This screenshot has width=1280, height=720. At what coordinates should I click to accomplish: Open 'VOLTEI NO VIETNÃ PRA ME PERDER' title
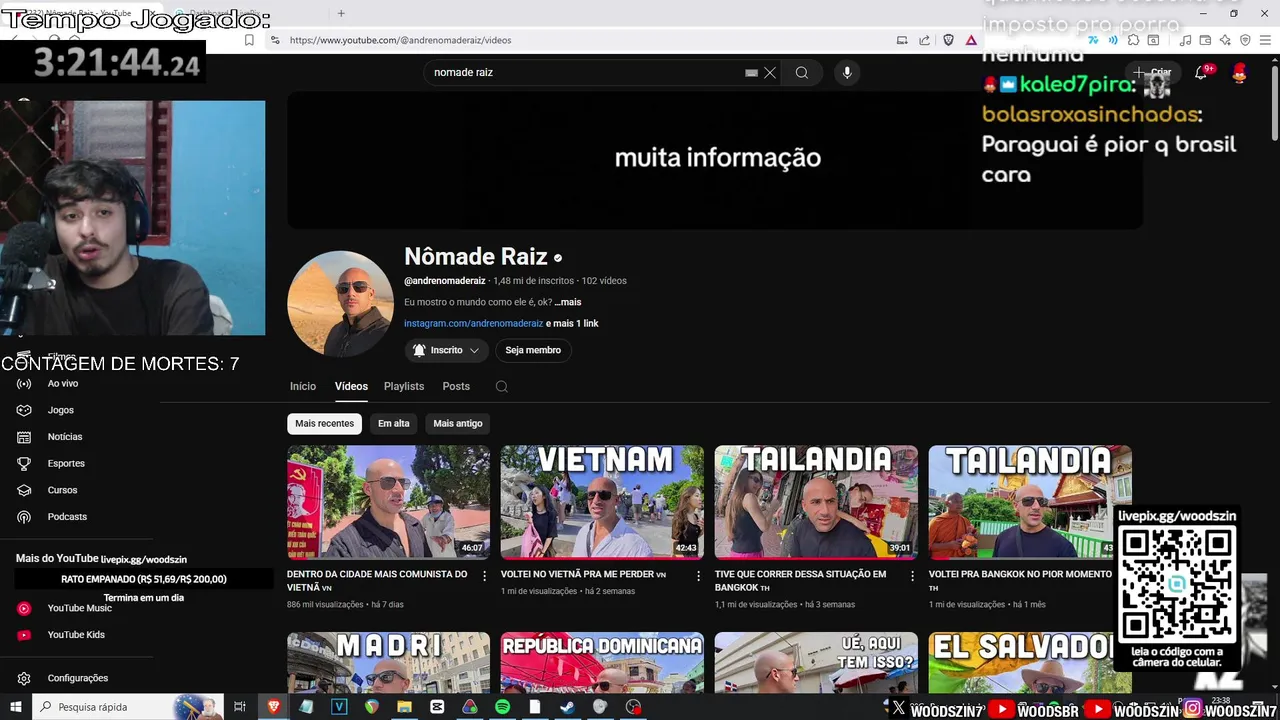coord(584,574)
